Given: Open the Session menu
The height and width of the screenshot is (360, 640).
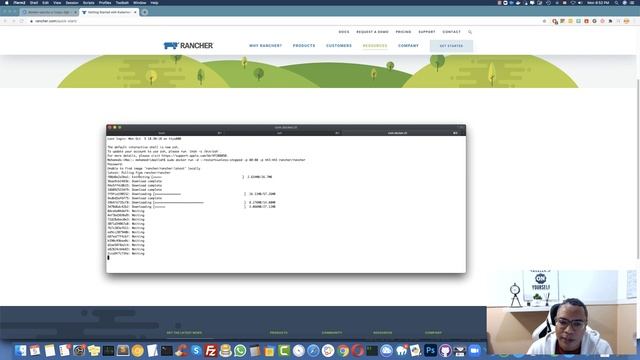Looking at the screenshot, I should (72, 2).
